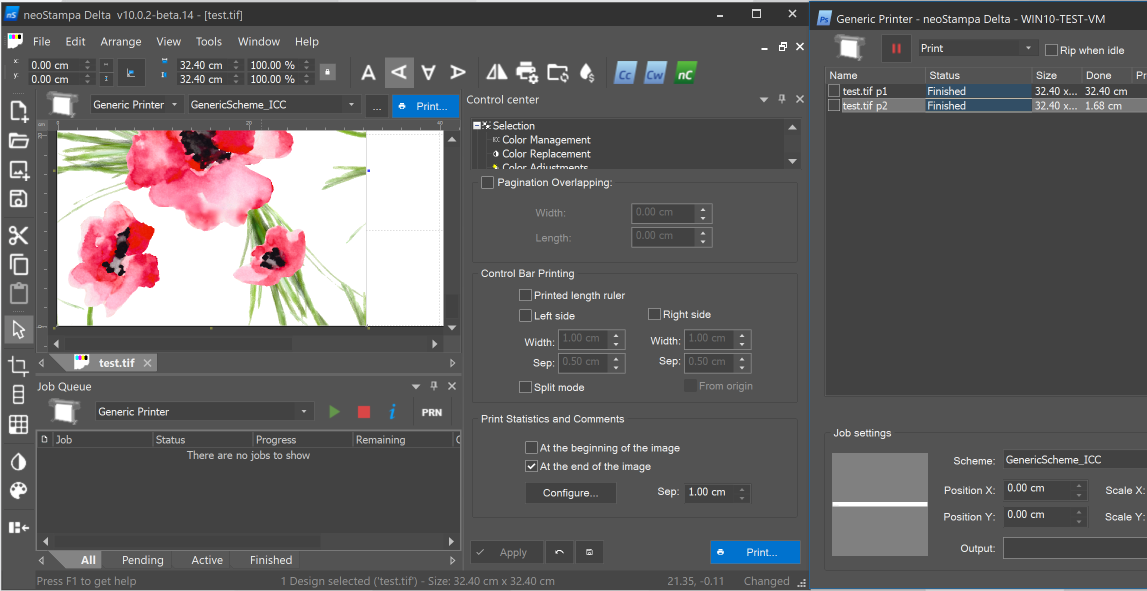Enable Printed length ruler checkbox
This screenshot has height=591, width=1147.
[525, 296]
